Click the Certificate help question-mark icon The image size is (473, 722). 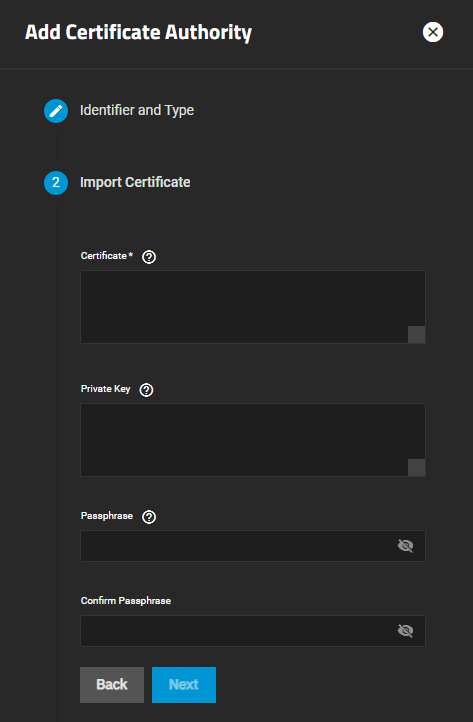tap(149, 256)
